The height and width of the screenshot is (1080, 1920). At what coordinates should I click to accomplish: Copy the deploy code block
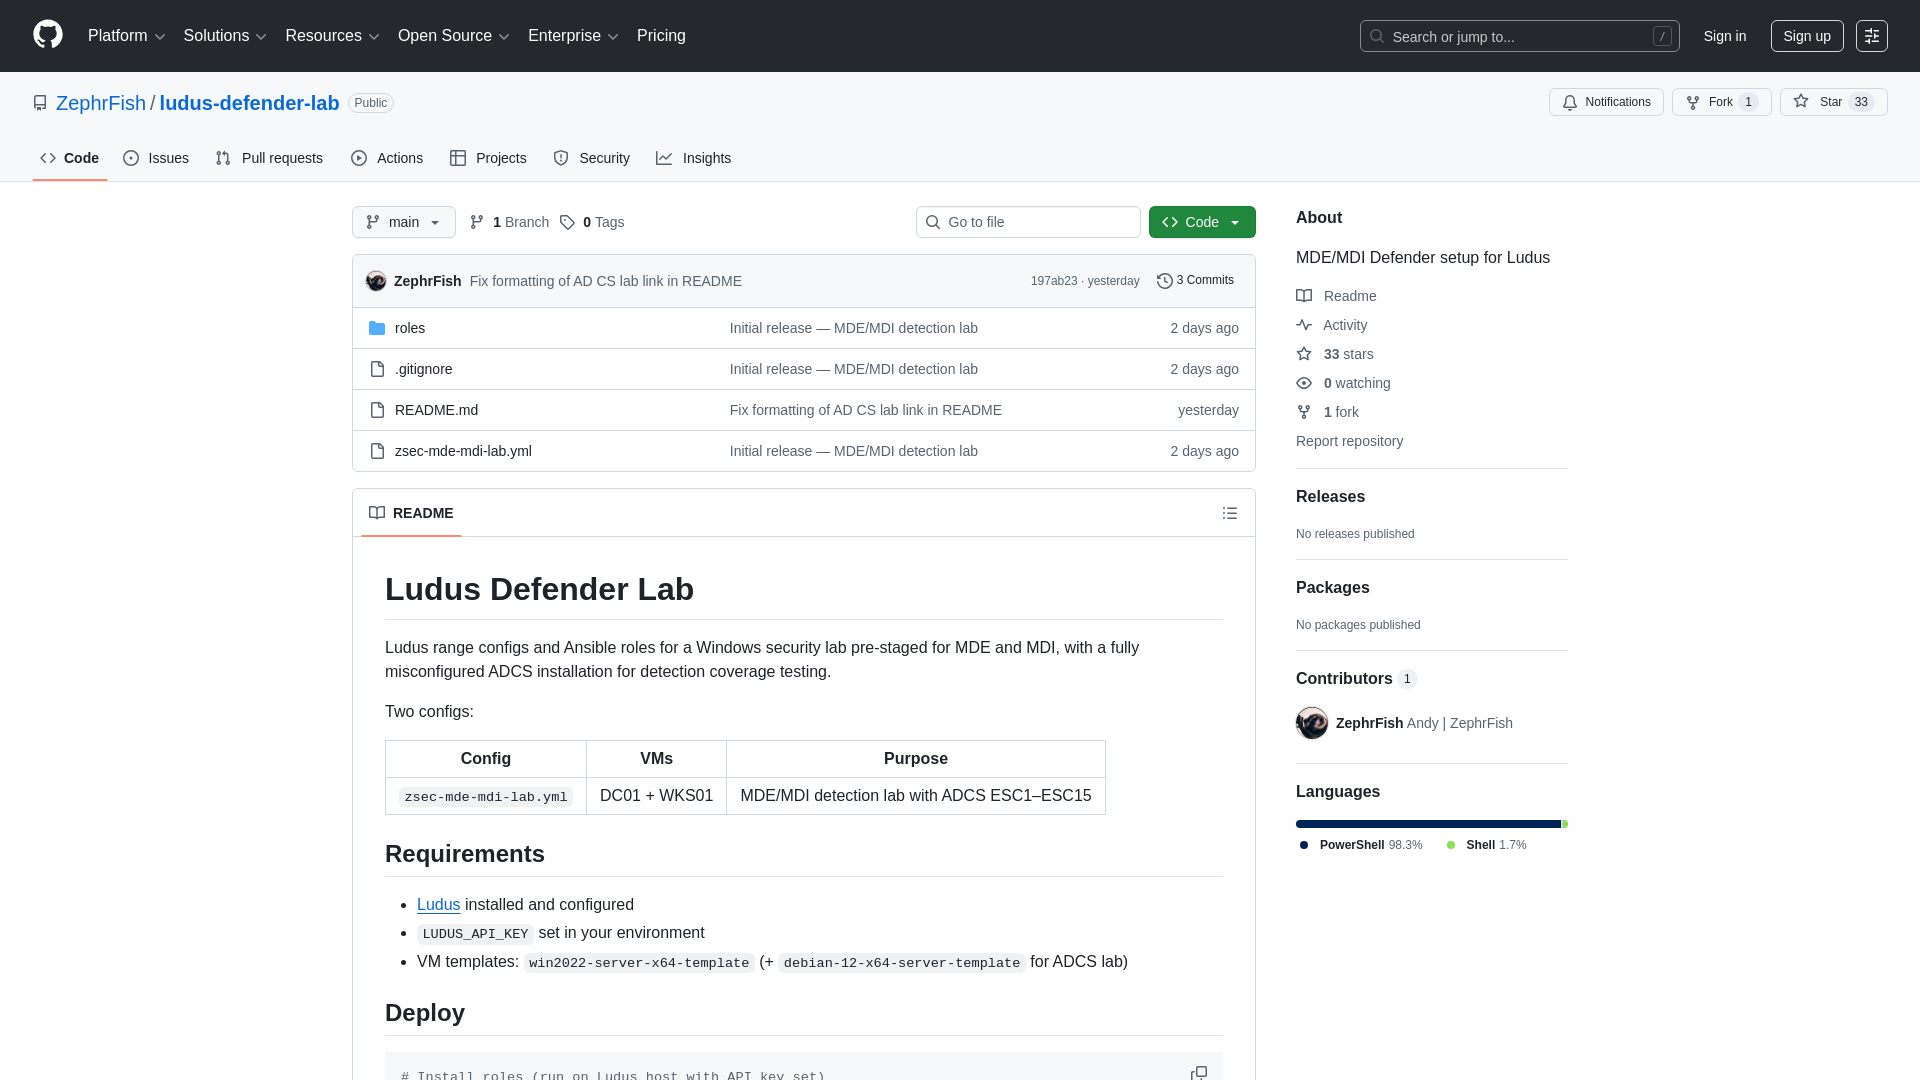(1199, 1072)
